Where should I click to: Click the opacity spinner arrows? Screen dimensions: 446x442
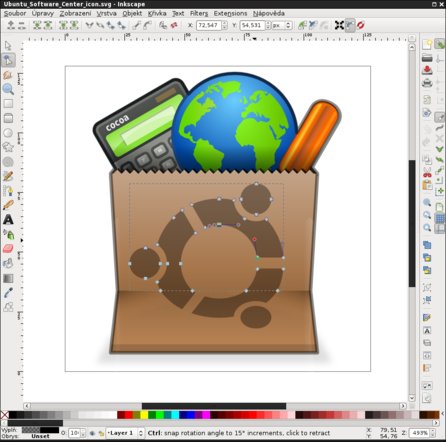click(83, 433)
